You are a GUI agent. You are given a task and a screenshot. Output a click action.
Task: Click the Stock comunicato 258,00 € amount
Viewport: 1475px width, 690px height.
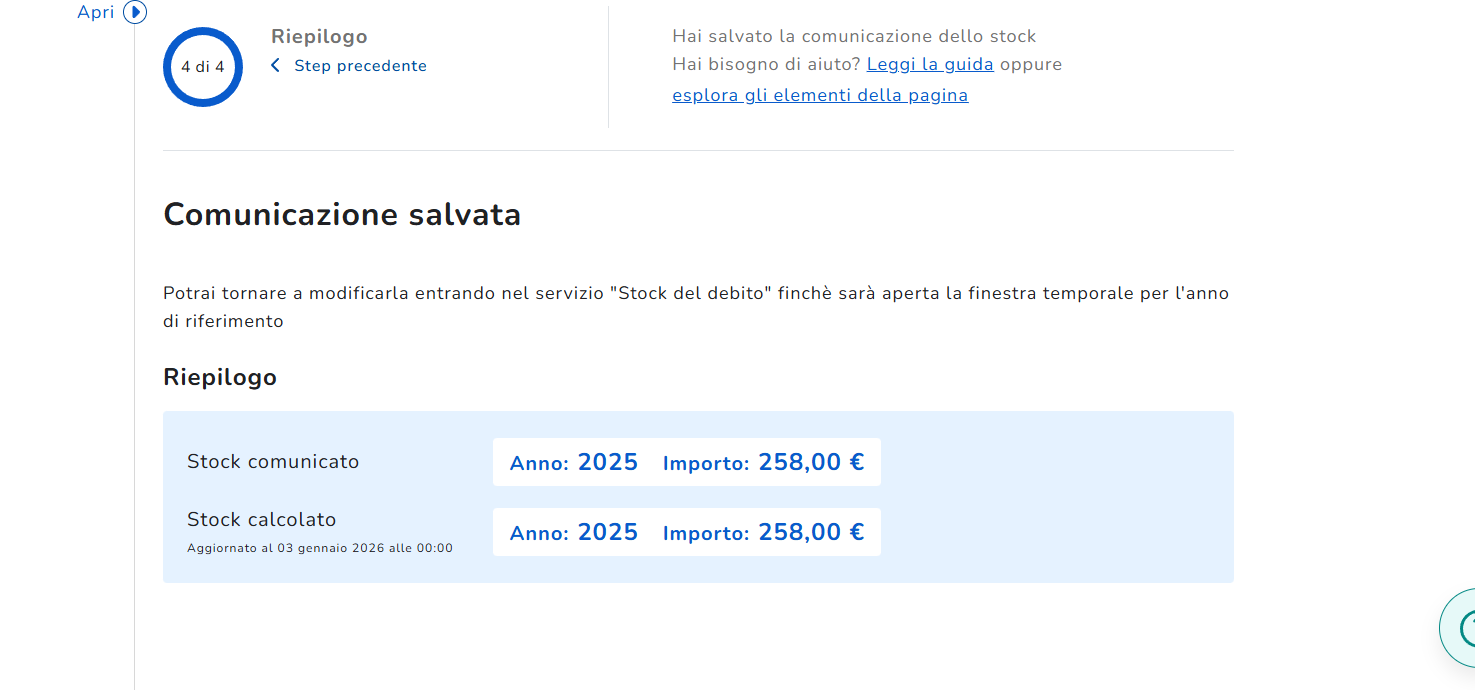811,462
